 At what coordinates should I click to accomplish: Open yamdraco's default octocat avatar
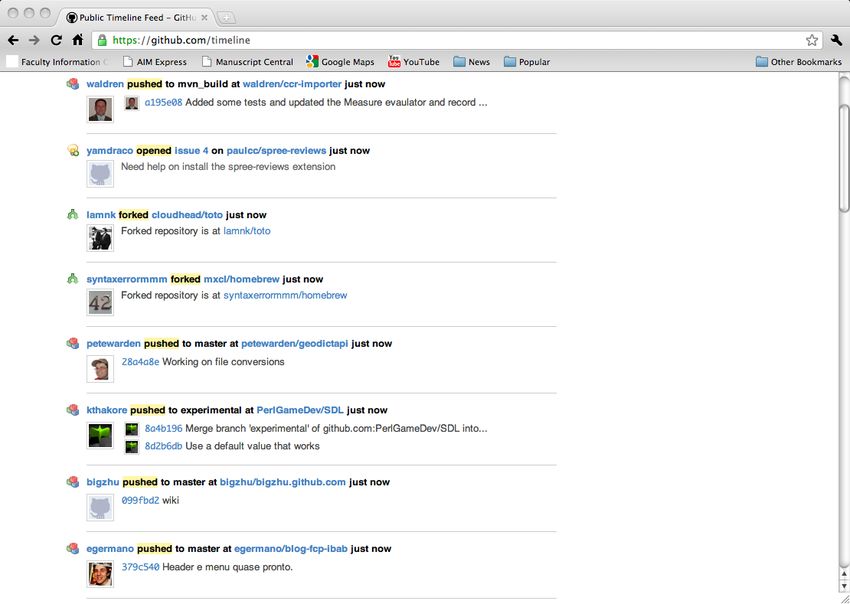100,174
